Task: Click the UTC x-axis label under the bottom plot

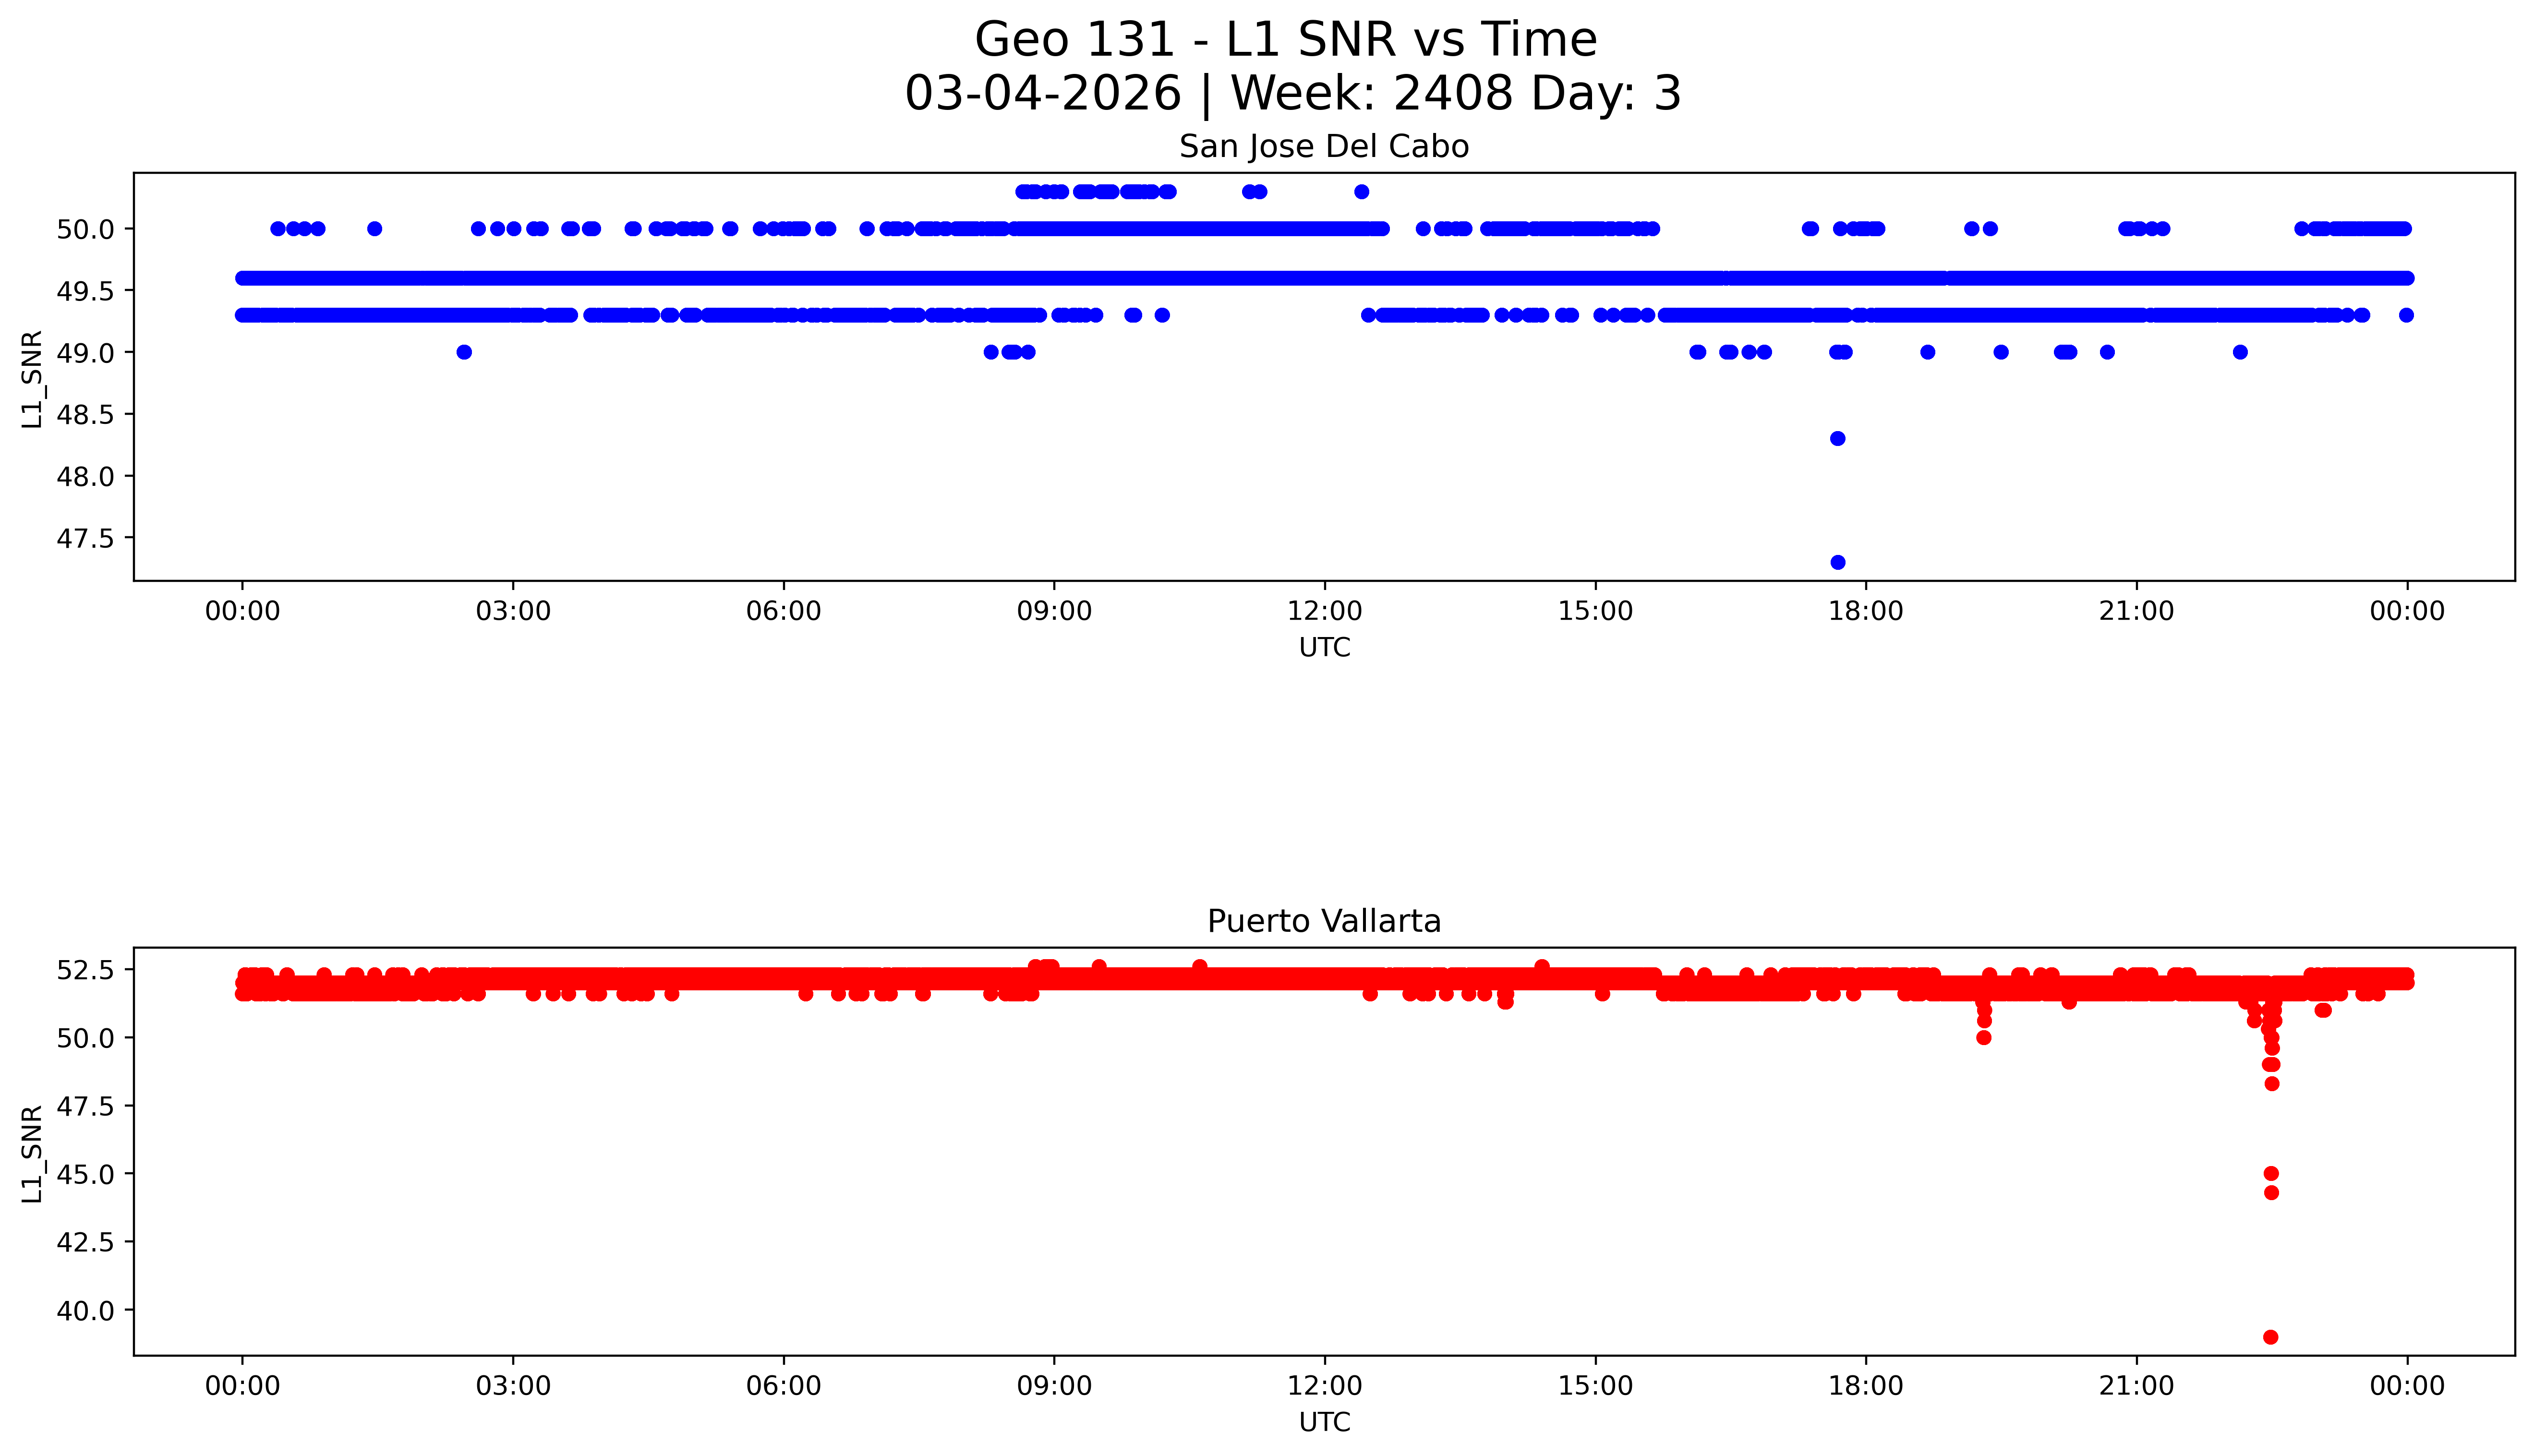Action: [1324, 1422]
